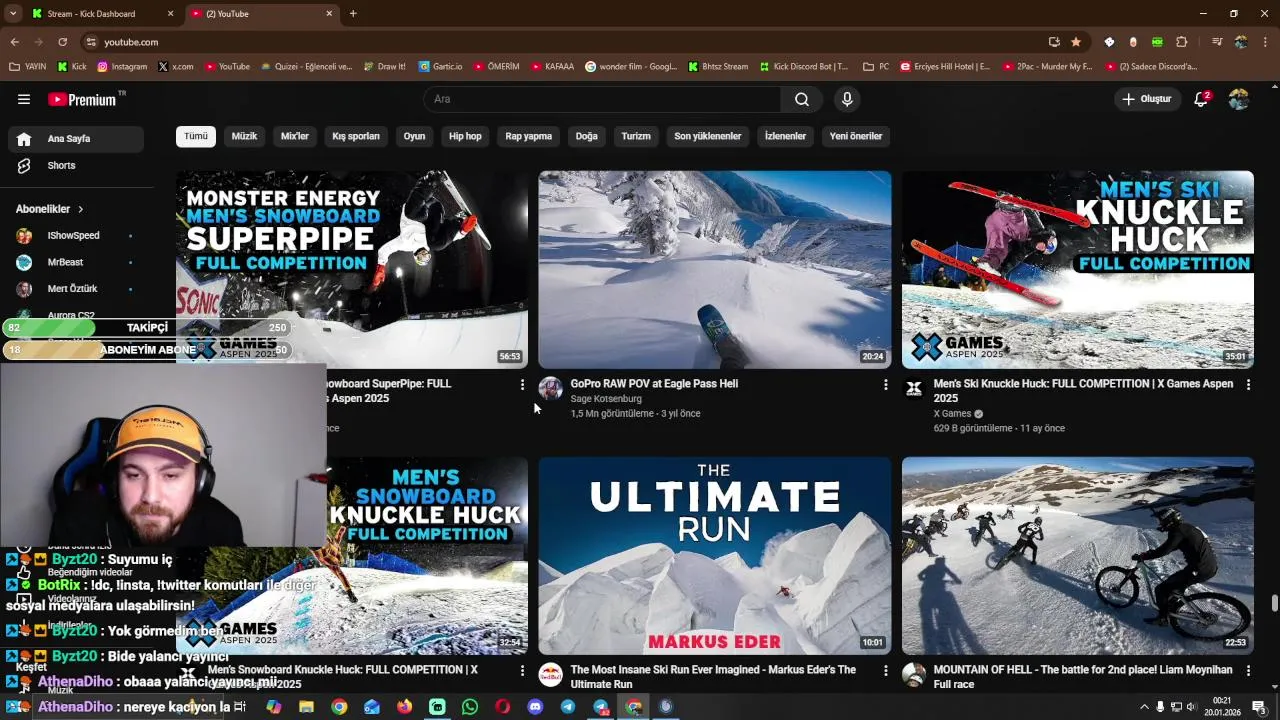Click the Oluştur create button
Image resolution: width=1280 pixels, height=720 pixels.
[x=1147, y=99]
